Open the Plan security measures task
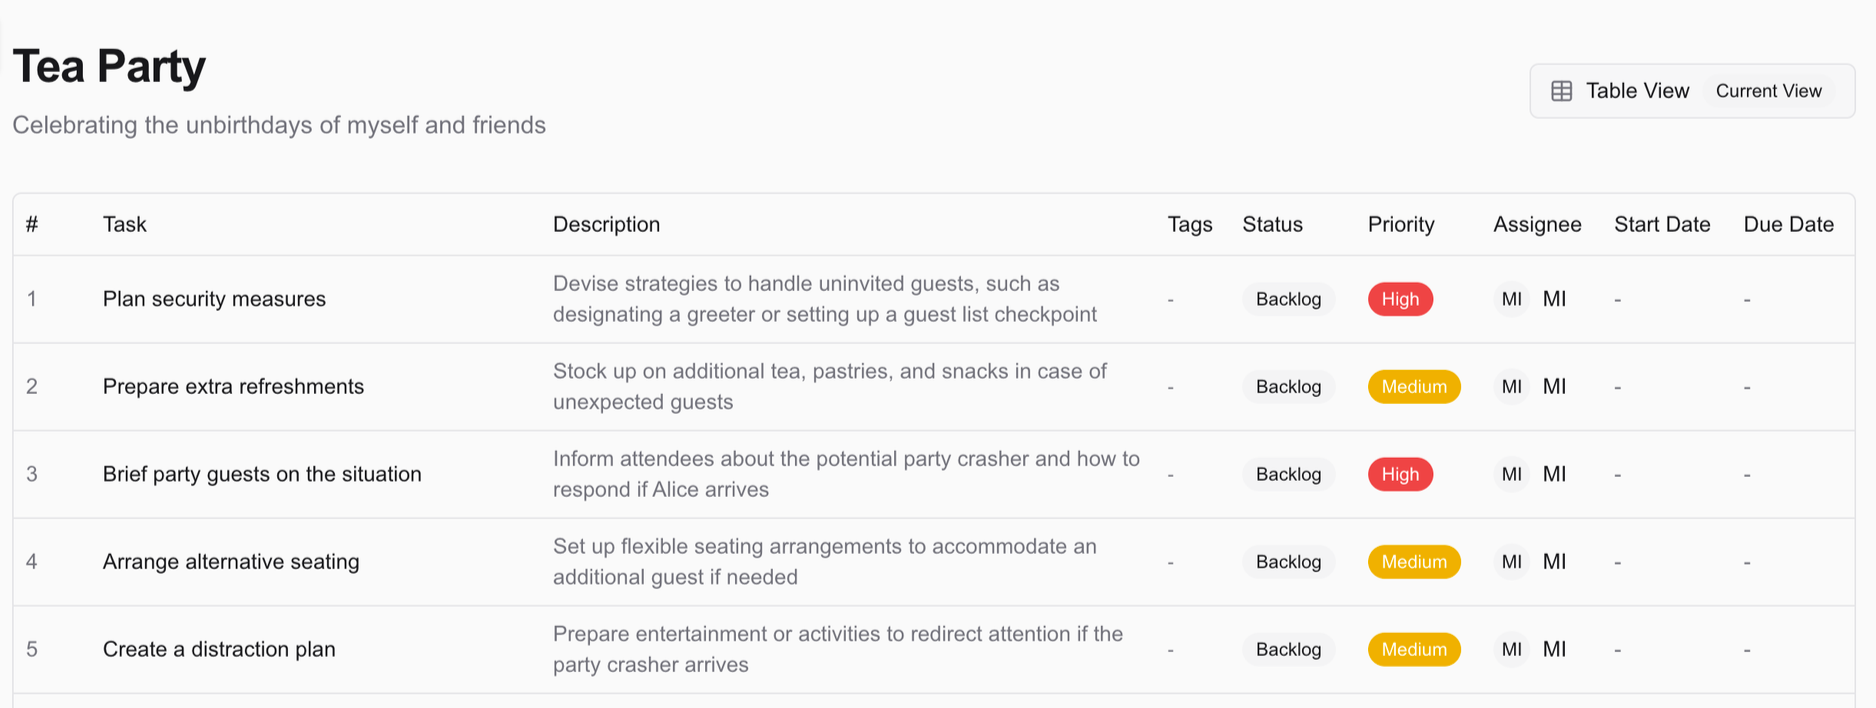Viewport: 1876px width, 708px height. [x=214, y=299]
